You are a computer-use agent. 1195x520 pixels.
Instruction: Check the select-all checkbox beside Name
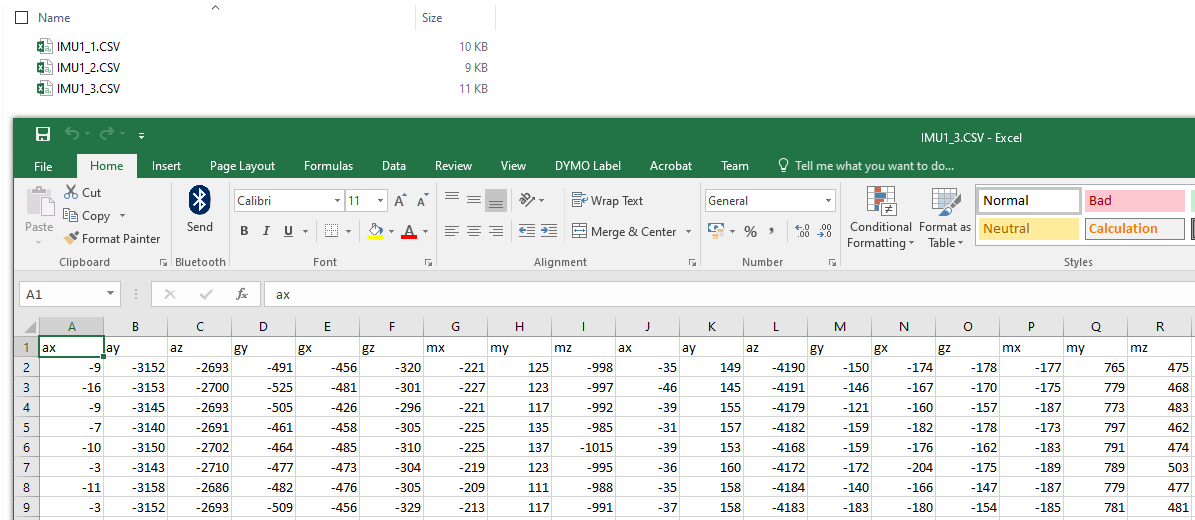[x=21, y=18]
